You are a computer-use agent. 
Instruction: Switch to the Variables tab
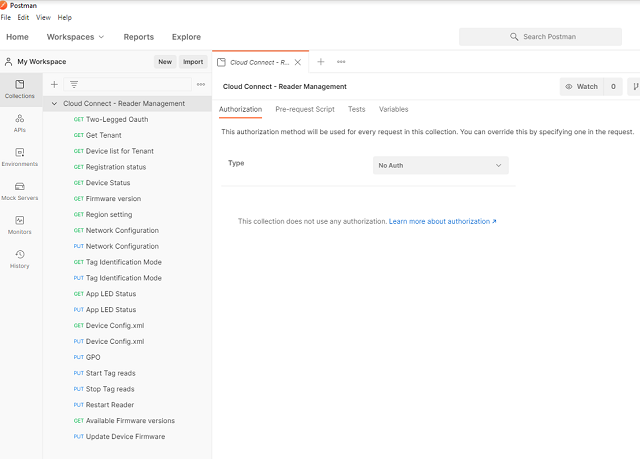(x=393, y=109)
